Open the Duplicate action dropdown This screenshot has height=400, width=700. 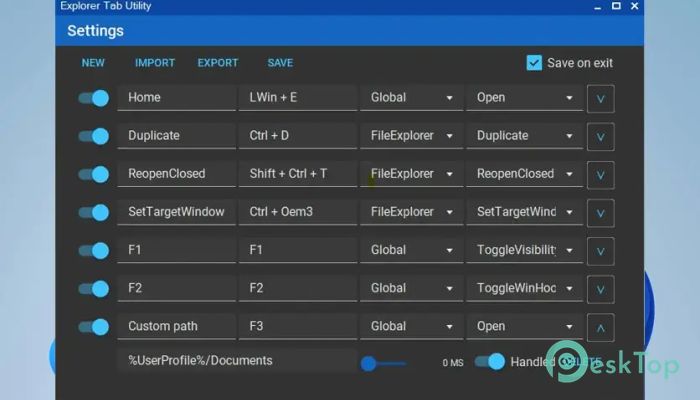(x=525, y=136)
